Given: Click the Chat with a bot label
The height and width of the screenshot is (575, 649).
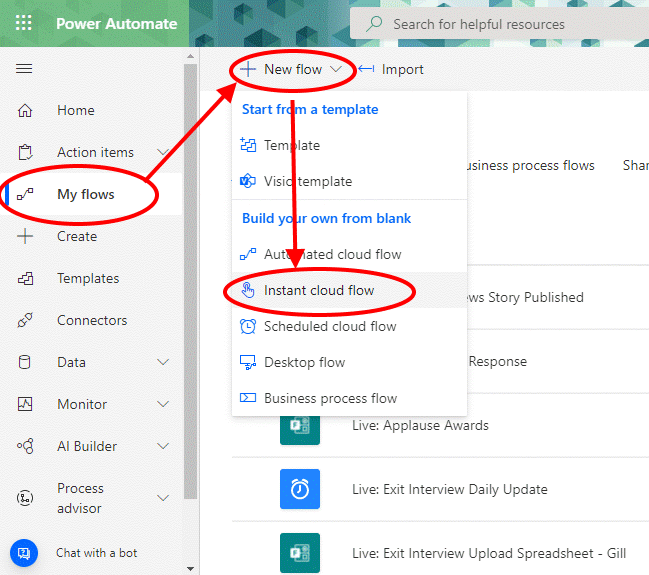Looking at the screenshot, I should [x=96, y=553].
